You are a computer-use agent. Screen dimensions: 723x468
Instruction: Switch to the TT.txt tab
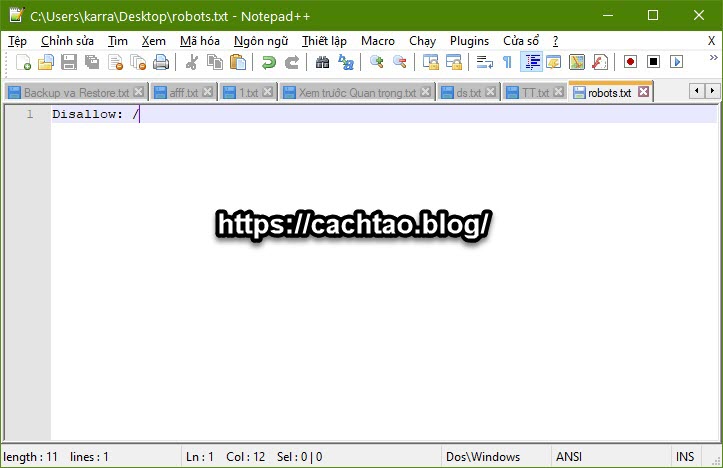pos(535,93)
